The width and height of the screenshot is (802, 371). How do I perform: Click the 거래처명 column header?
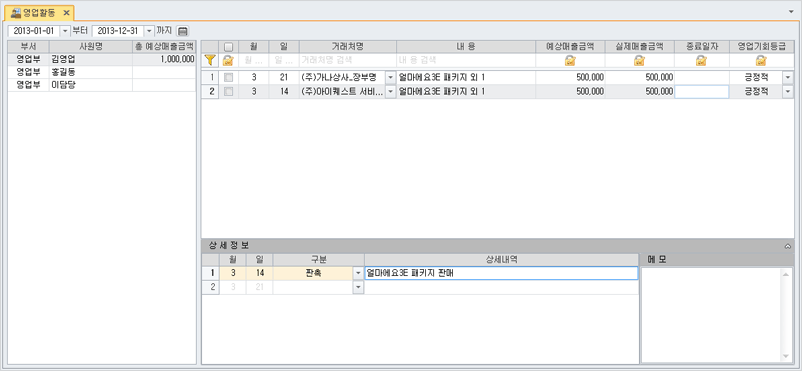[x=348, y=47]
